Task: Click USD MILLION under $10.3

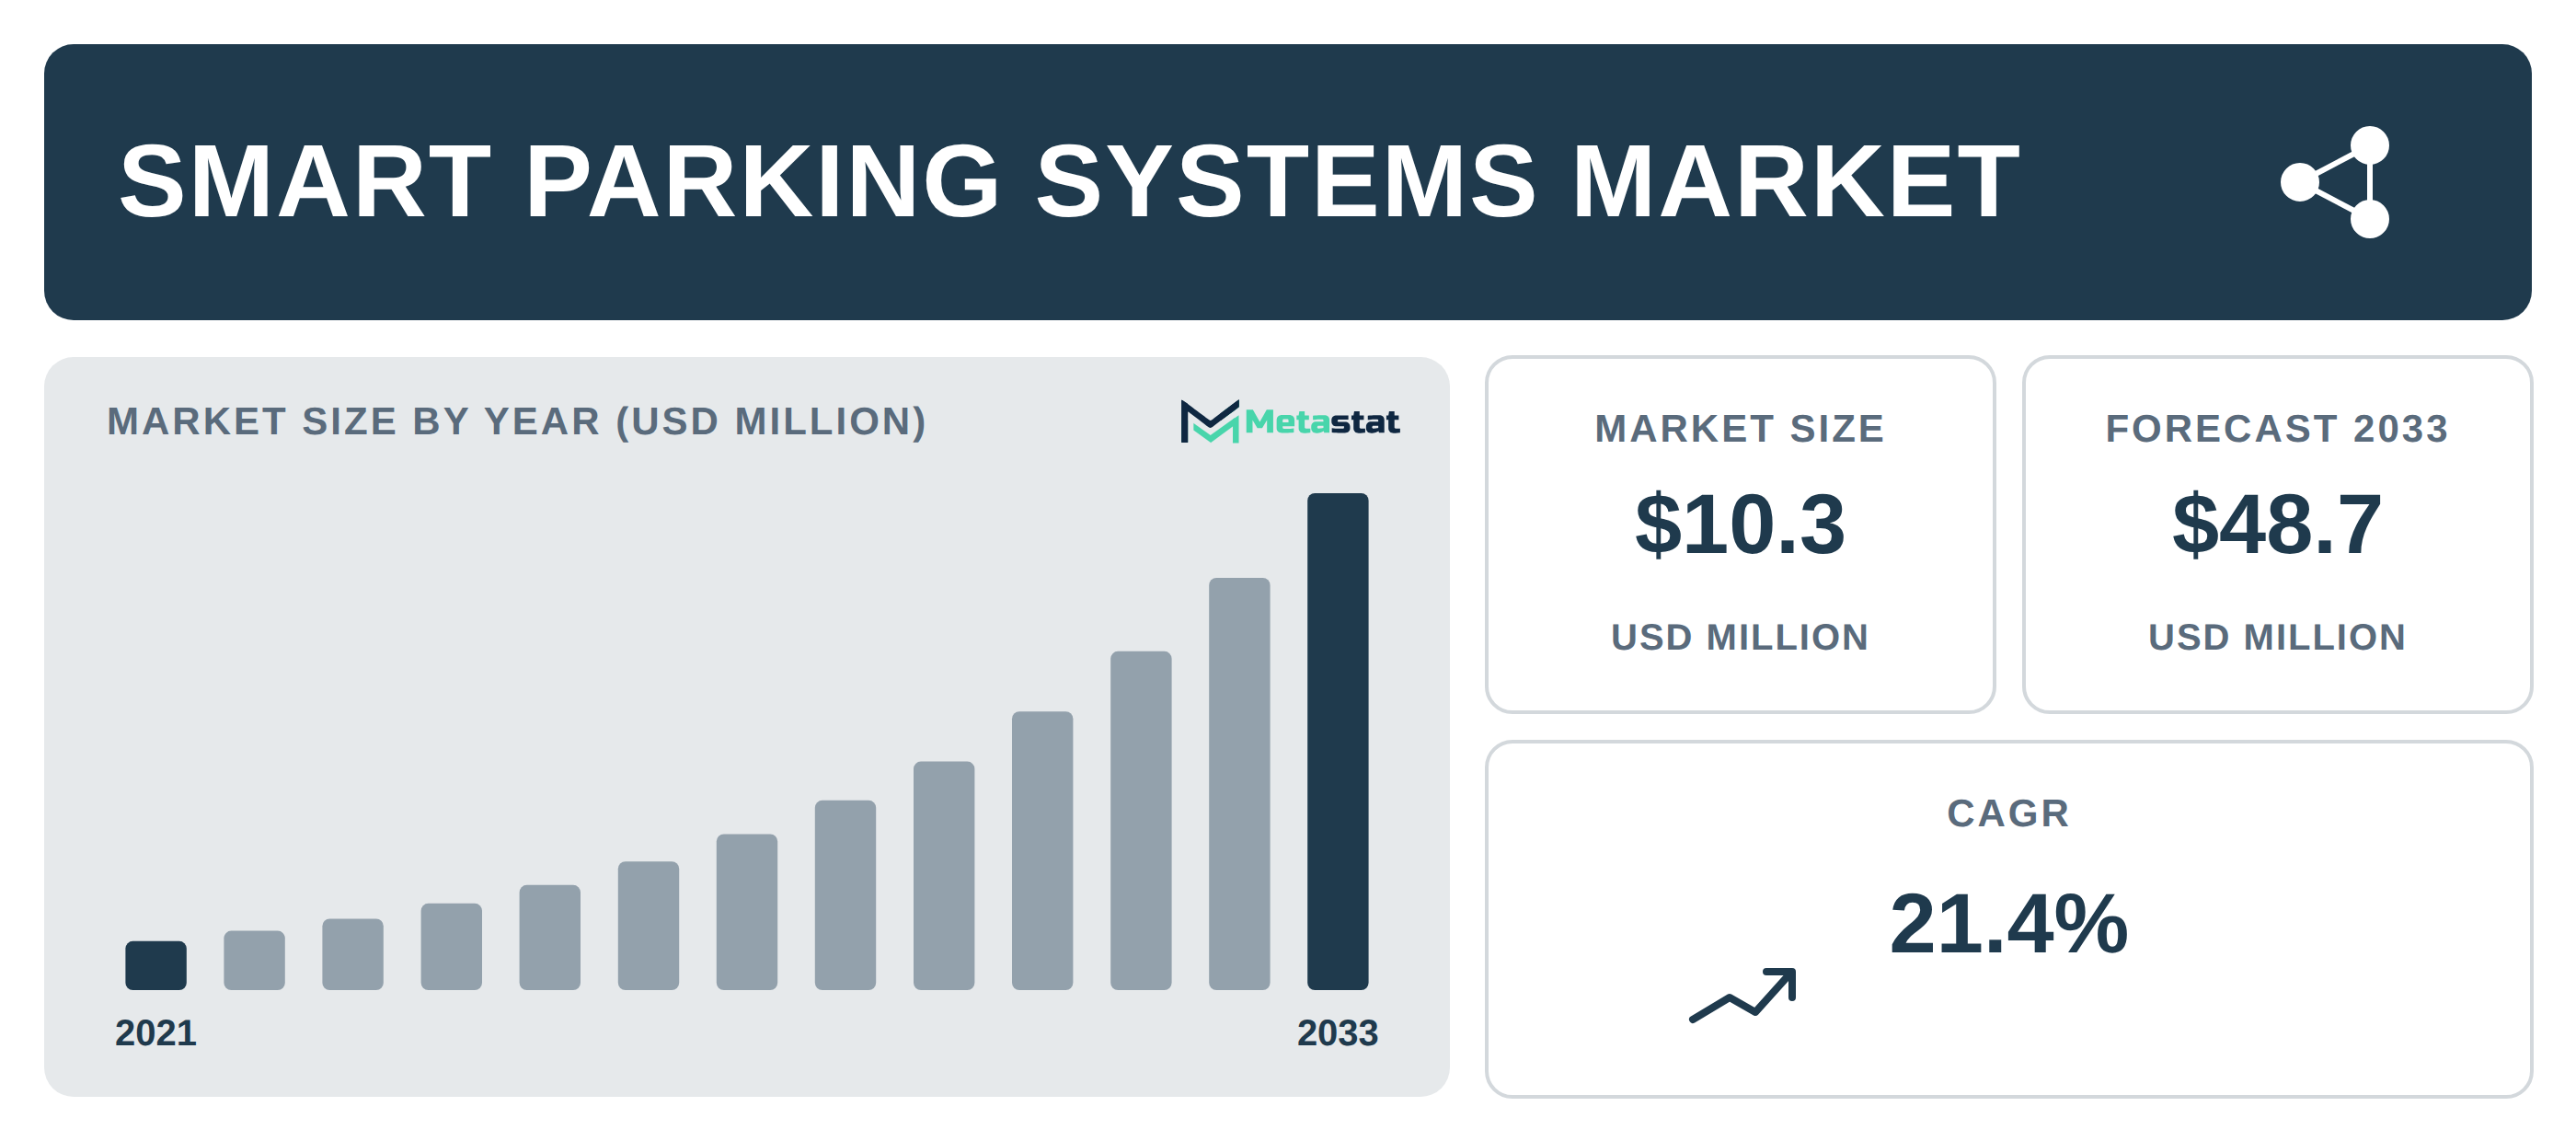Action: (1740, 637)
